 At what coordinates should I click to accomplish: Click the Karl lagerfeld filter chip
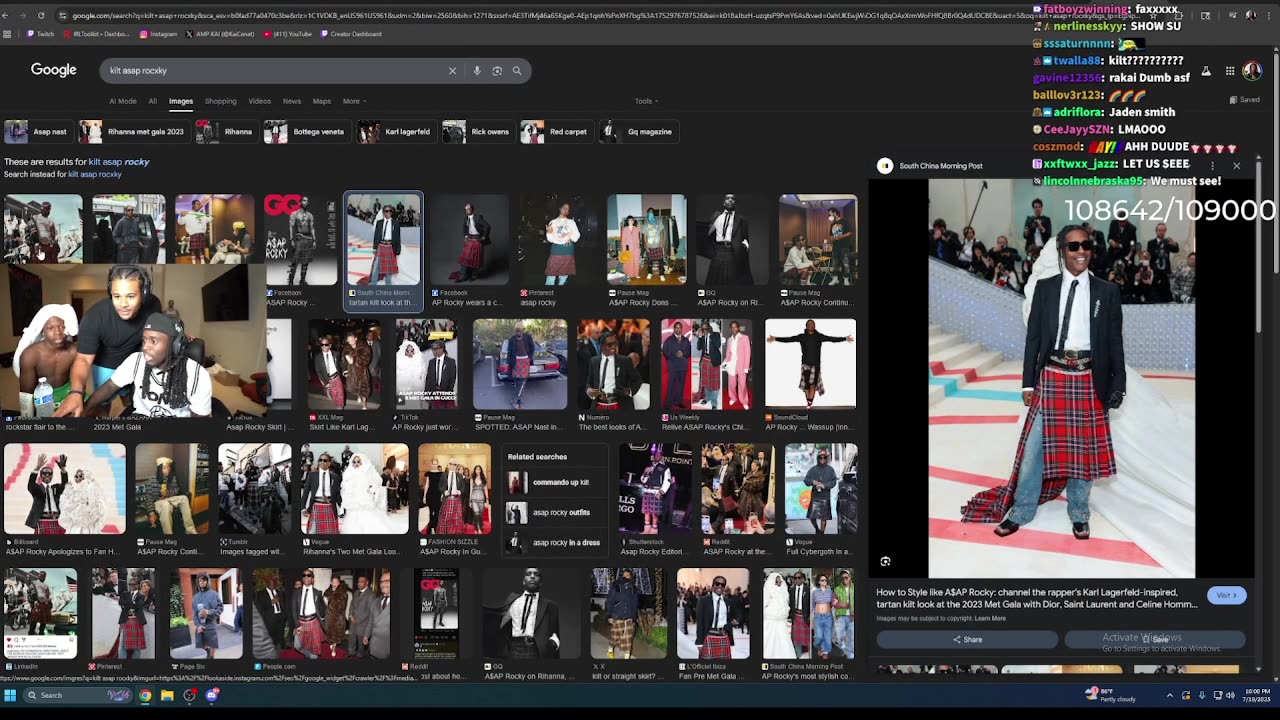point(395,132)
